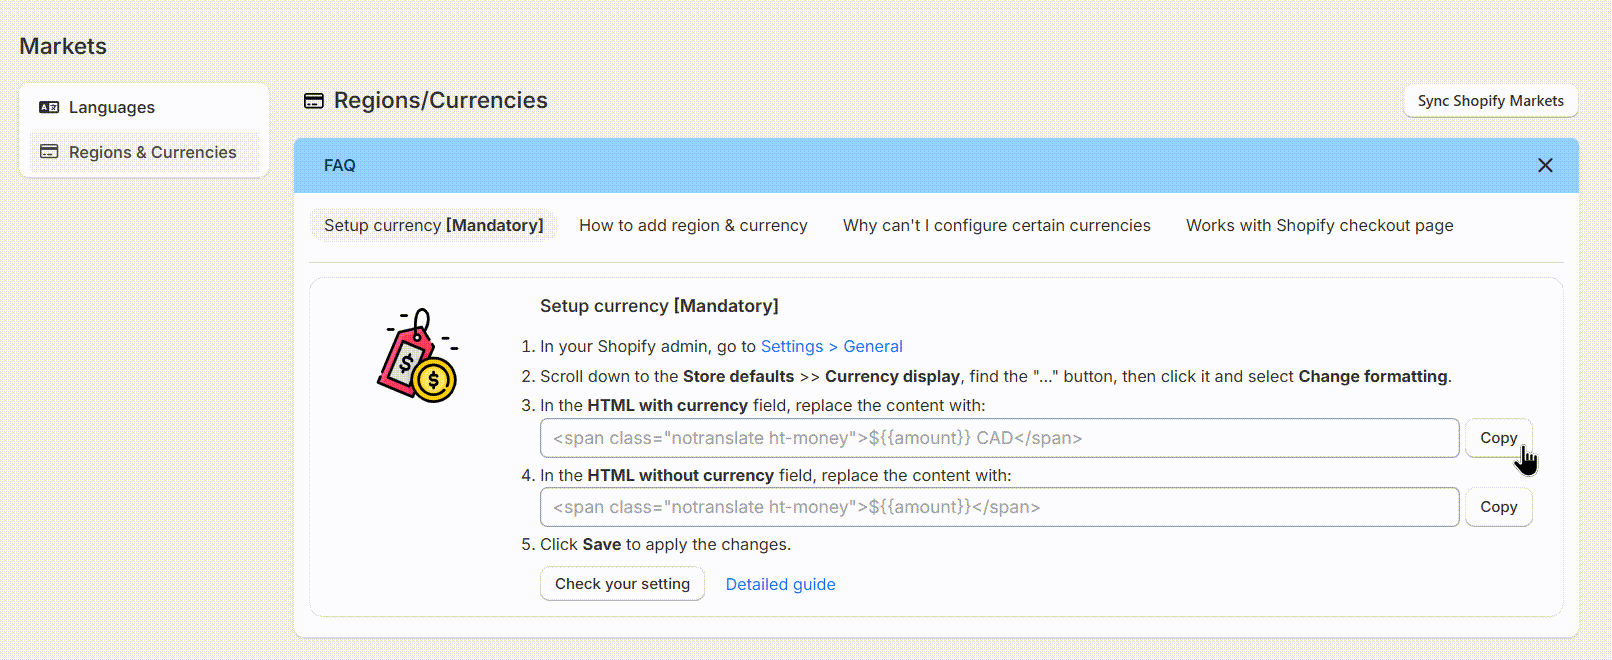
Task: Click the Regions/Currencies heading icon
Action: 314,100
